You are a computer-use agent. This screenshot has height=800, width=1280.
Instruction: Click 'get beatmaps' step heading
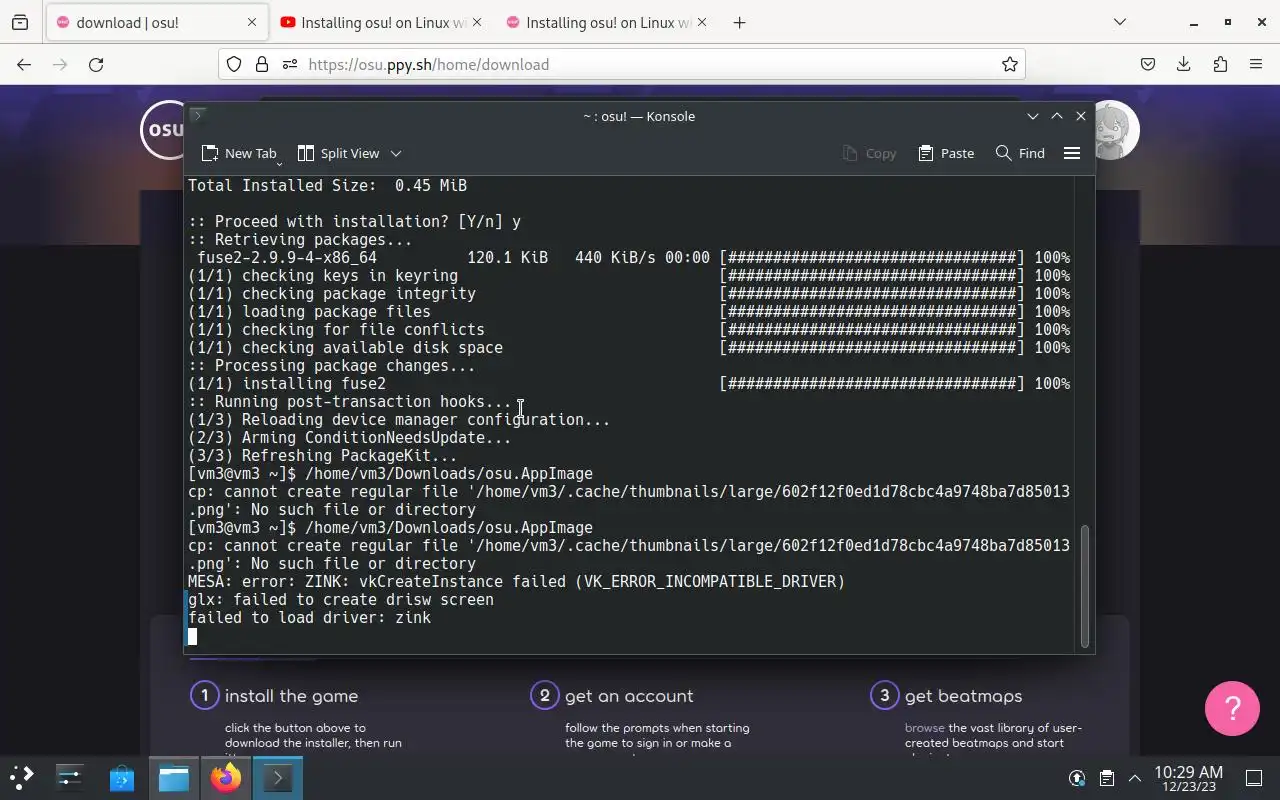(x=963, y=696)
